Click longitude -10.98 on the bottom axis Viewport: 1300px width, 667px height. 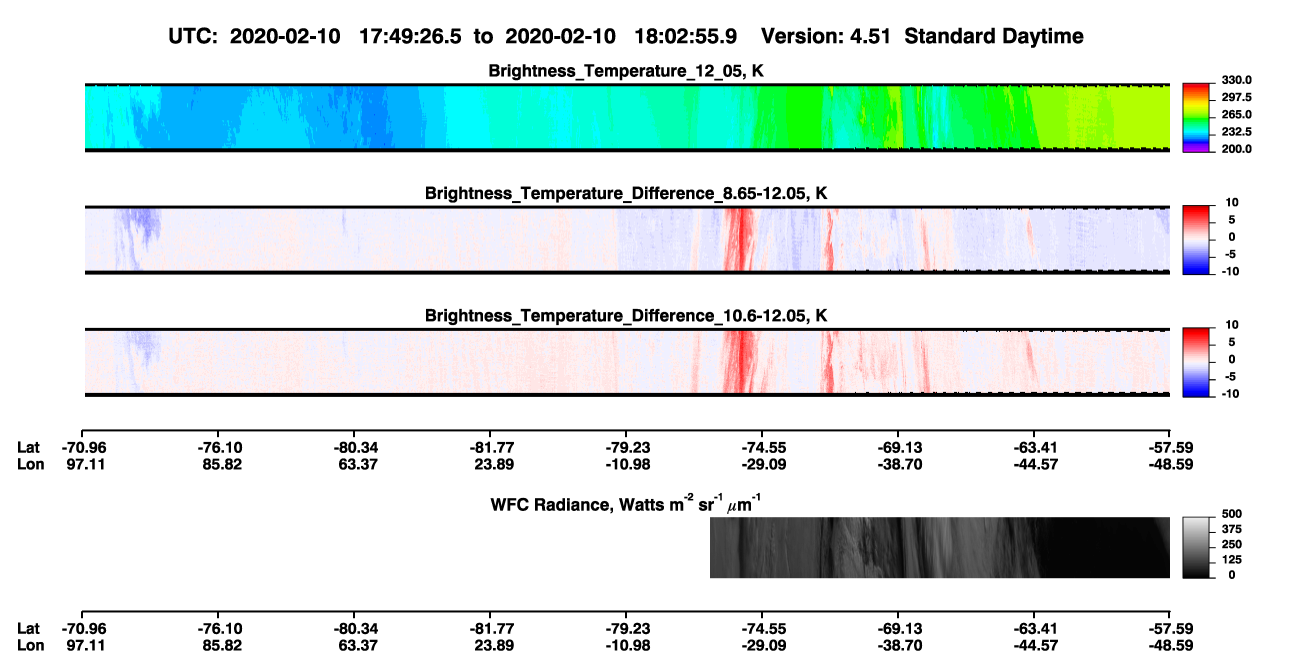628,645
